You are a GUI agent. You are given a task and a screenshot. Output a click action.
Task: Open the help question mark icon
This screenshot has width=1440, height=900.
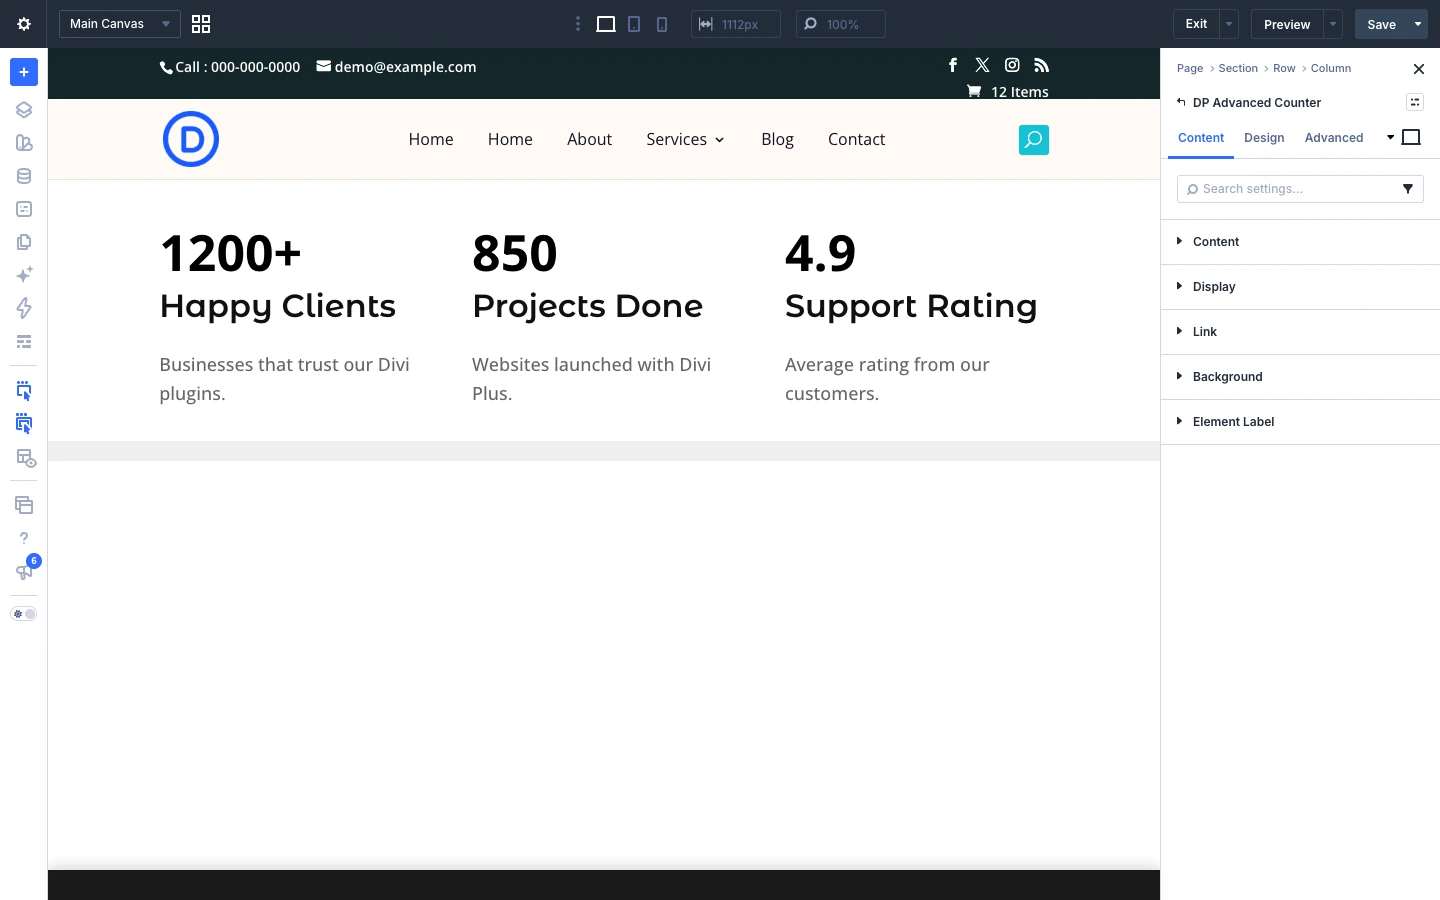click(24, 538)
